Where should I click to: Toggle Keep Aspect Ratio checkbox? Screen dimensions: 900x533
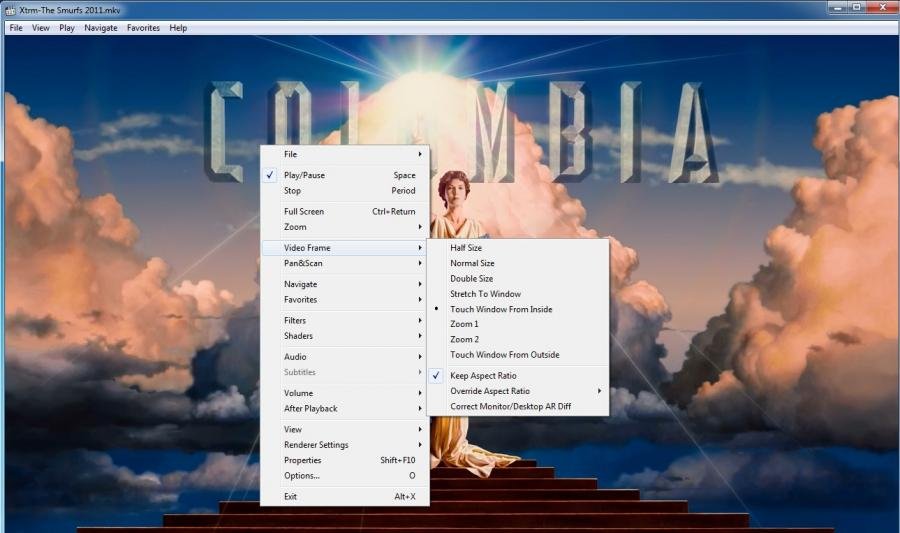[x=518, y=375]
